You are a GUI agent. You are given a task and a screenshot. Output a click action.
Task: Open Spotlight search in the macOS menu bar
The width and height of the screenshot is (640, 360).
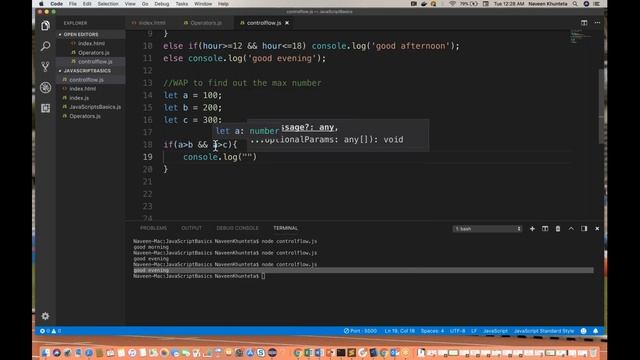coord(575,4)
